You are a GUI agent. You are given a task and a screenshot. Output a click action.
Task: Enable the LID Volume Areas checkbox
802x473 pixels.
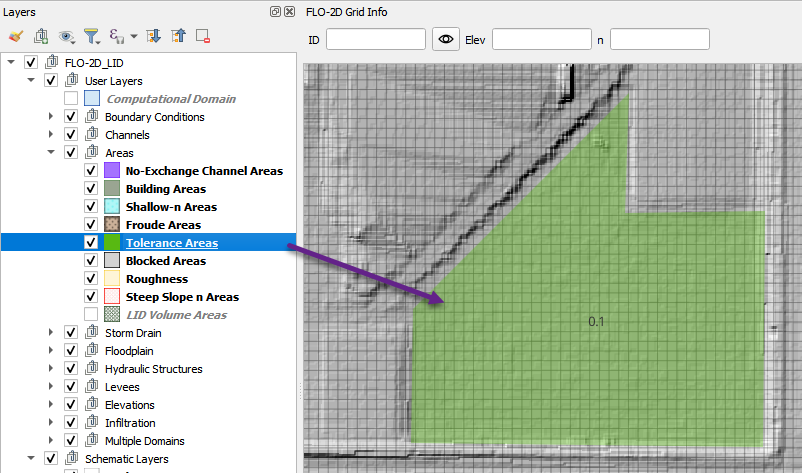pos(91,315)
